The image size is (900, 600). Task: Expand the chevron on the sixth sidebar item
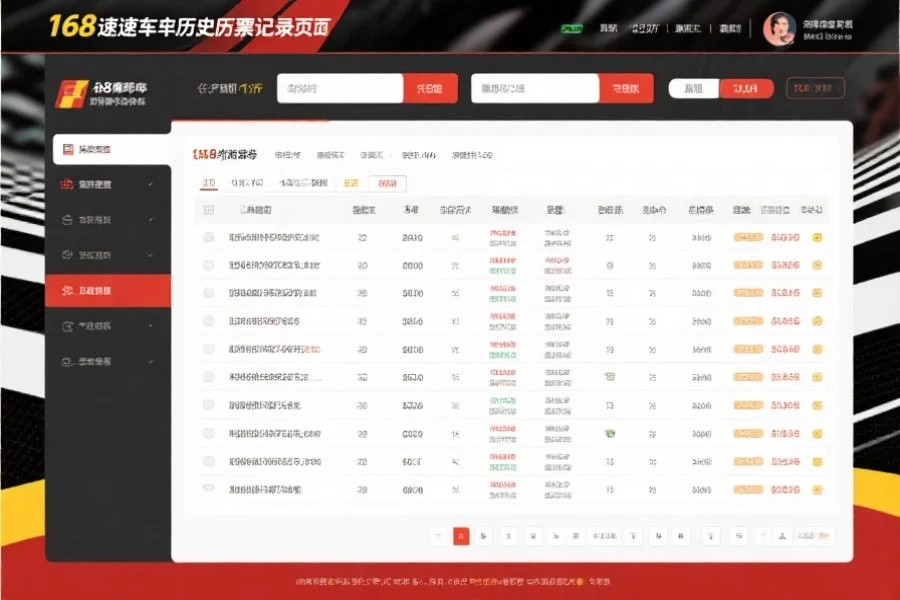click(150, 326)
